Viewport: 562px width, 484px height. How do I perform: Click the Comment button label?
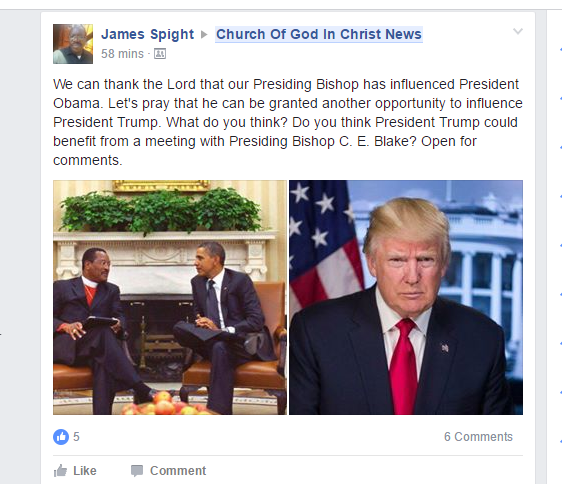(178, 471)
